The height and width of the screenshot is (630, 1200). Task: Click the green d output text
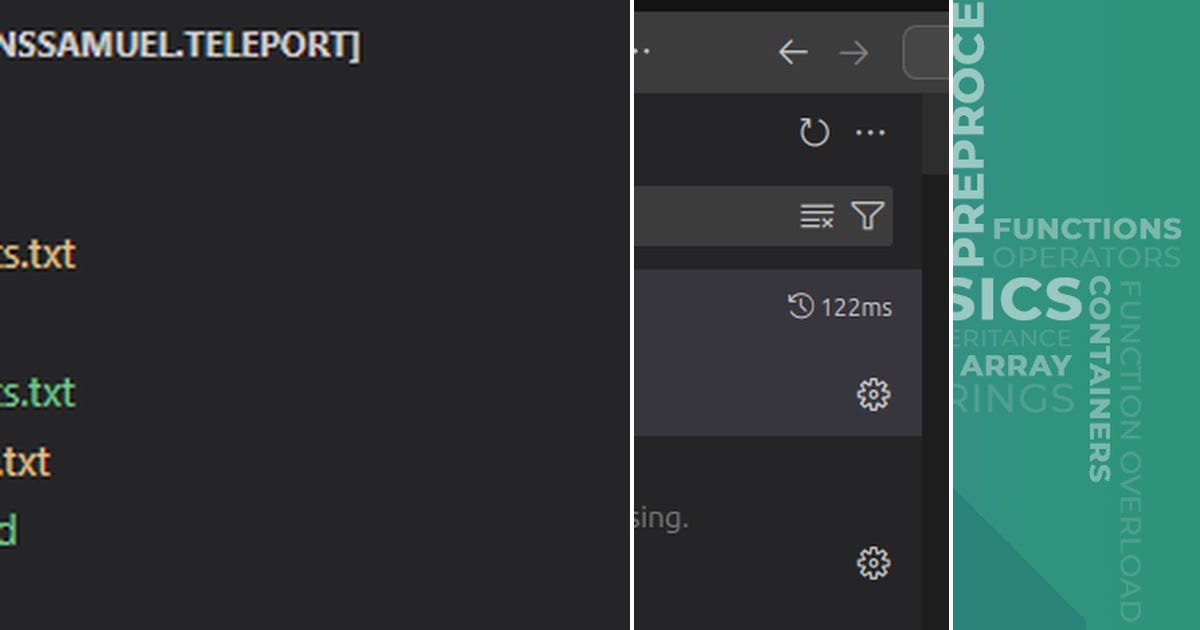click(8, 530)
